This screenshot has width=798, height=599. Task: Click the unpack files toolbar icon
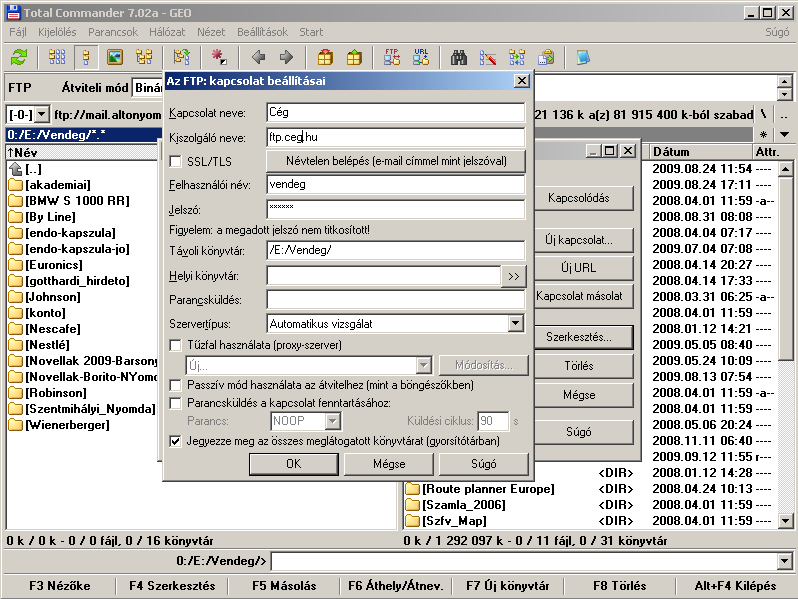(354, 57)
